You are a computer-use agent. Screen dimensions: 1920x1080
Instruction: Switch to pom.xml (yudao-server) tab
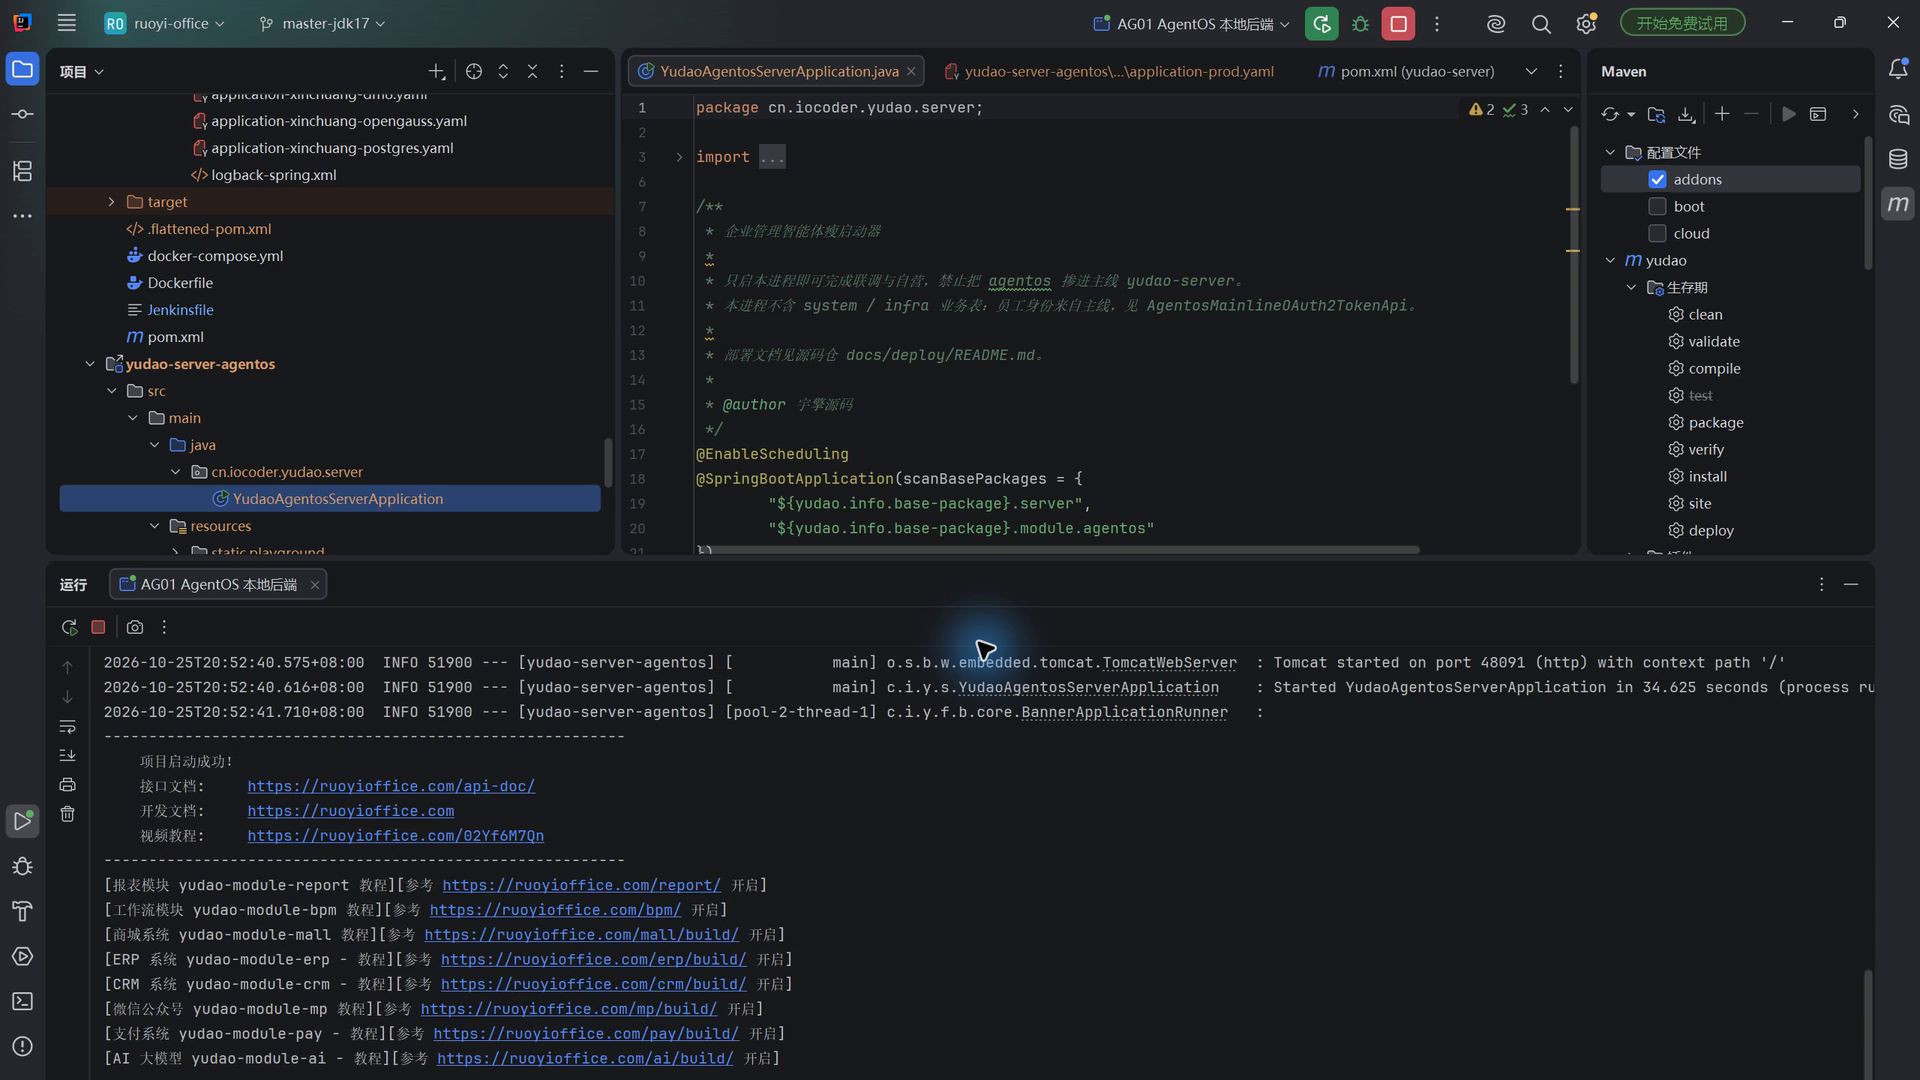[x=1407, y=71]
